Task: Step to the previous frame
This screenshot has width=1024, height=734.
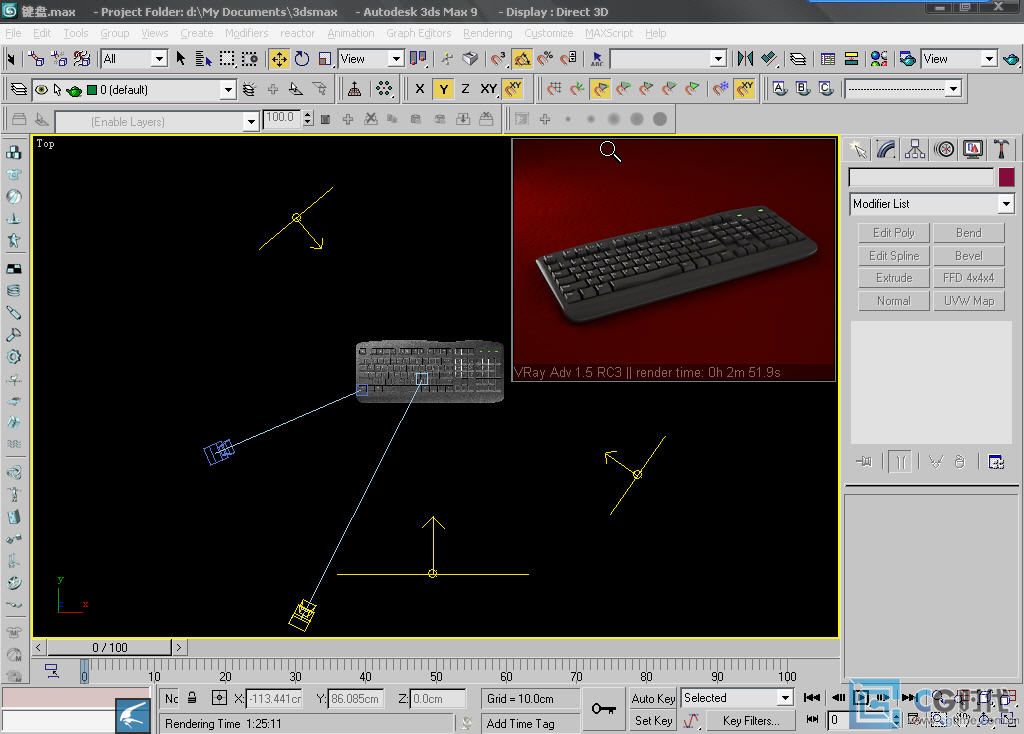Action: pos(838,697)
